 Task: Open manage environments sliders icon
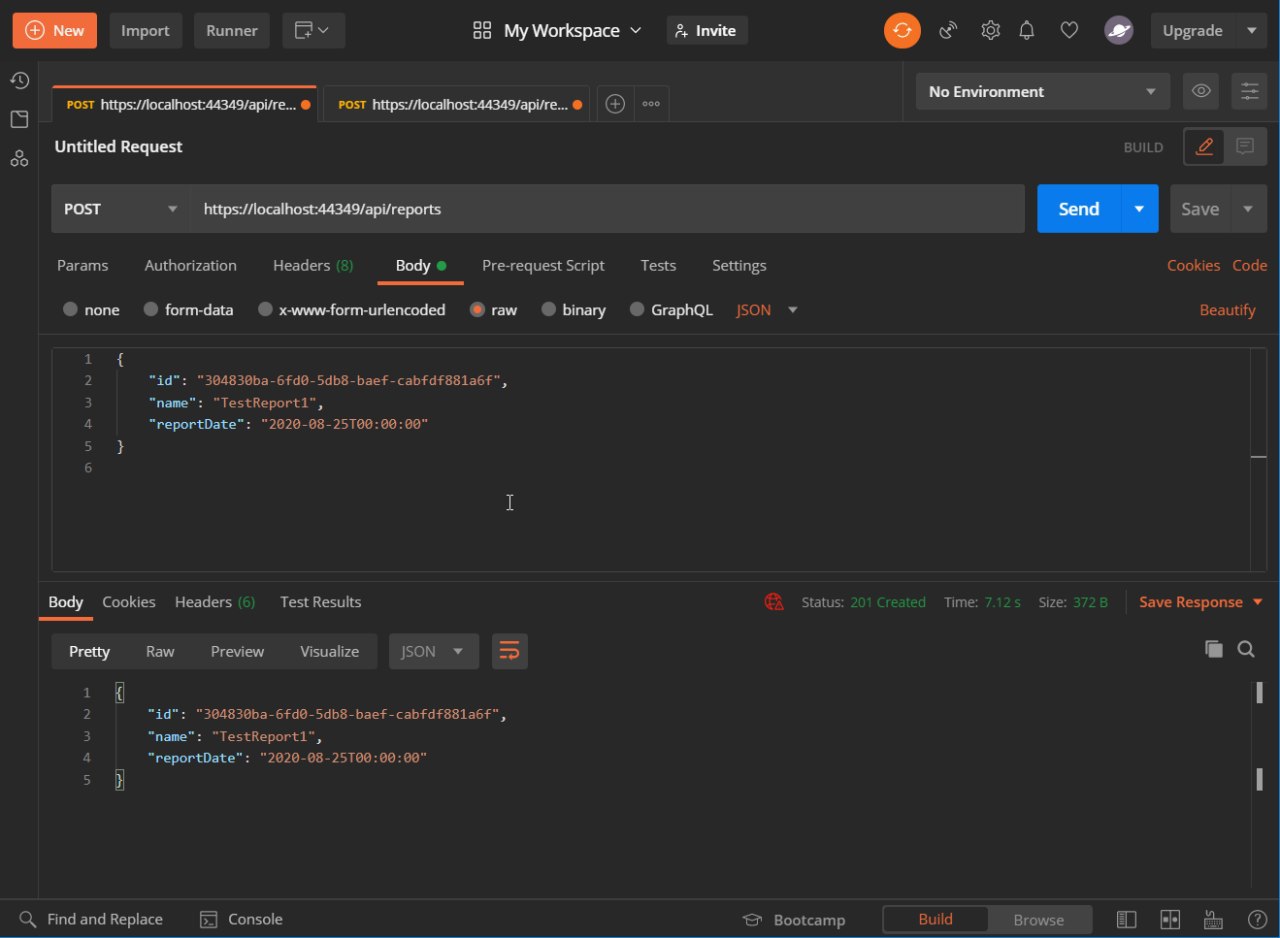coord(1250,91)
